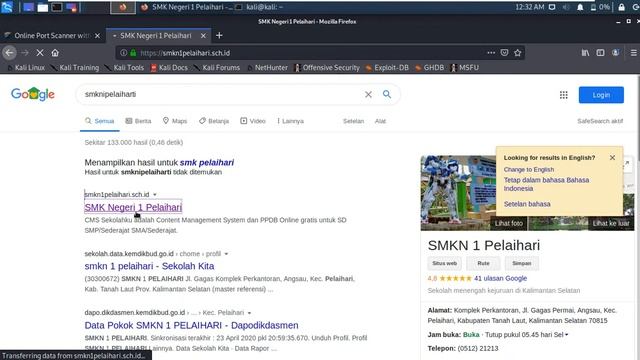Screen dimensions: 640x360
Task: Open the Alat search tools
Action: pos(380,121)
